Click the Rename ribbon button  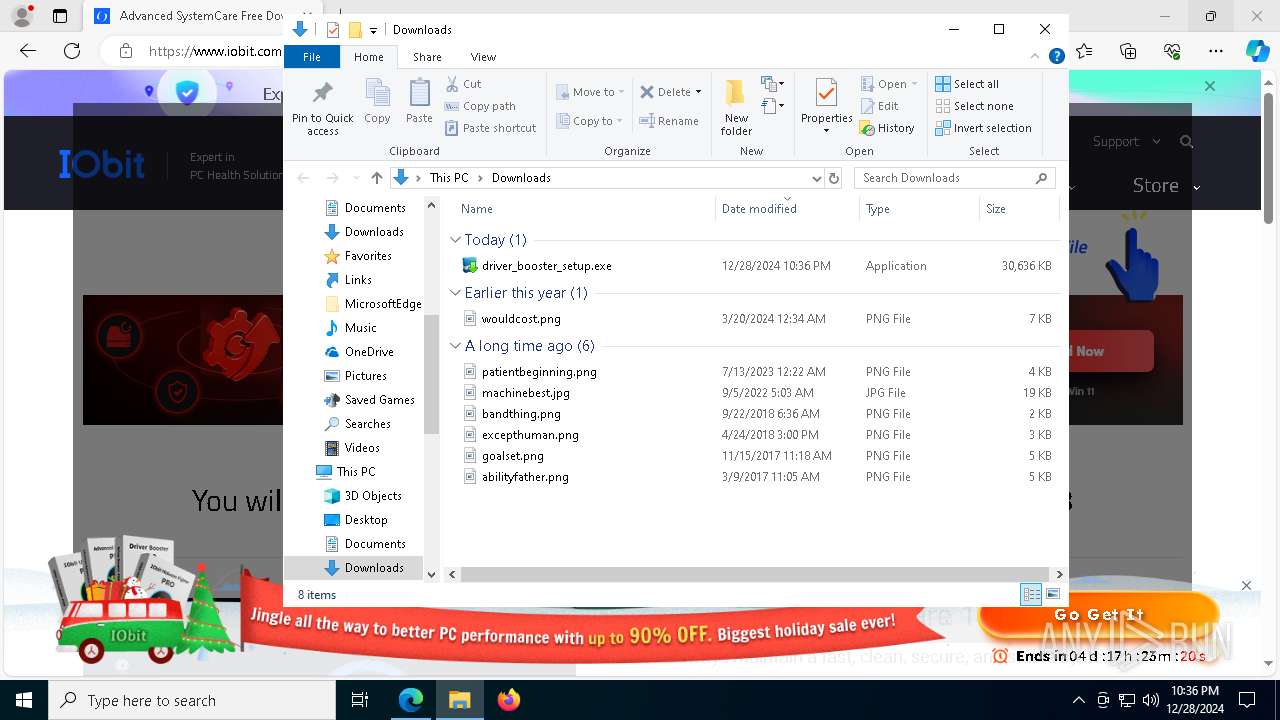(669, 121)
